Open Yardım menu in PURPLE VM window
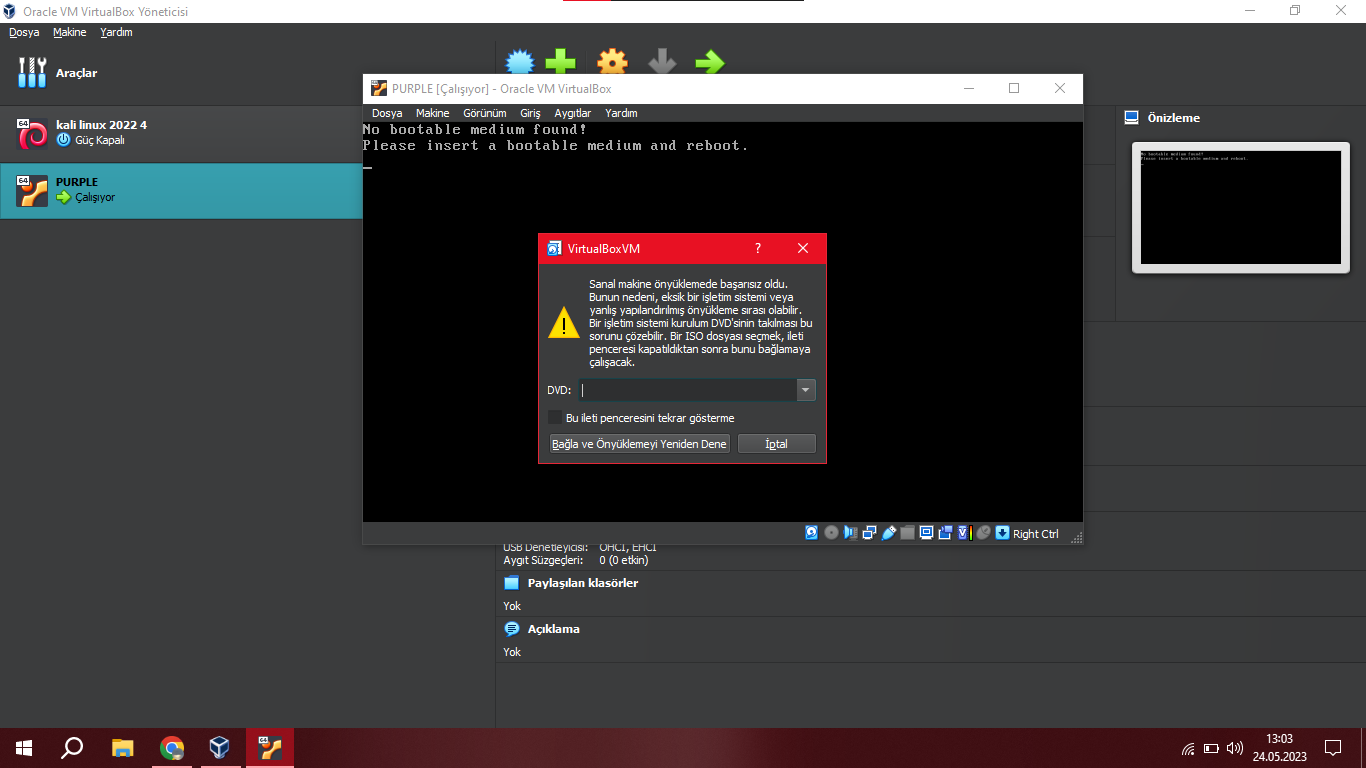This screenshot has width=1366, height=768. click(621, 113)
